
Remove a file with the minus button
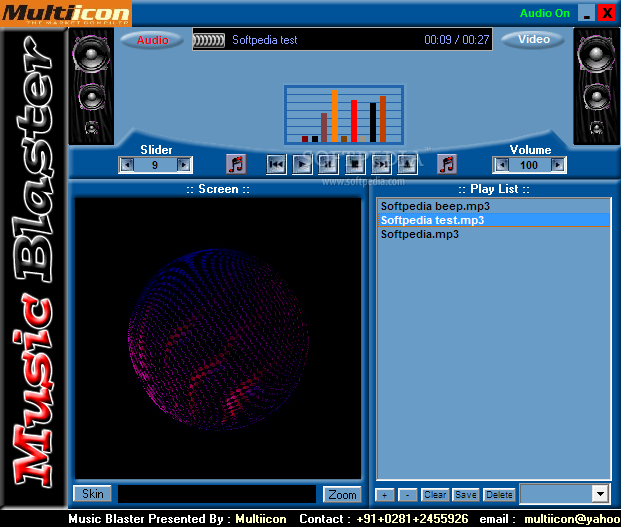(407, 495)
